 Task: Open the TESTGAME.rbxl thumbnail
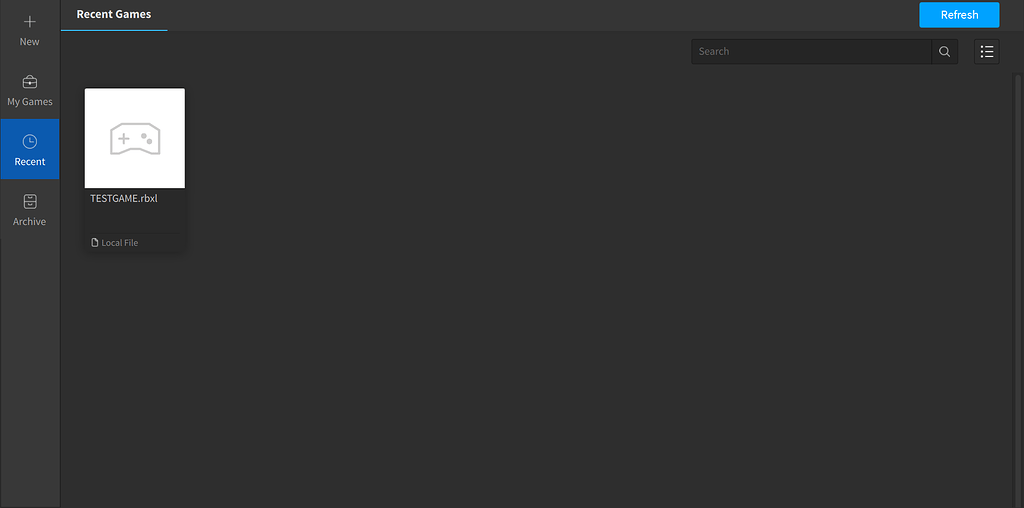(135, 138)
